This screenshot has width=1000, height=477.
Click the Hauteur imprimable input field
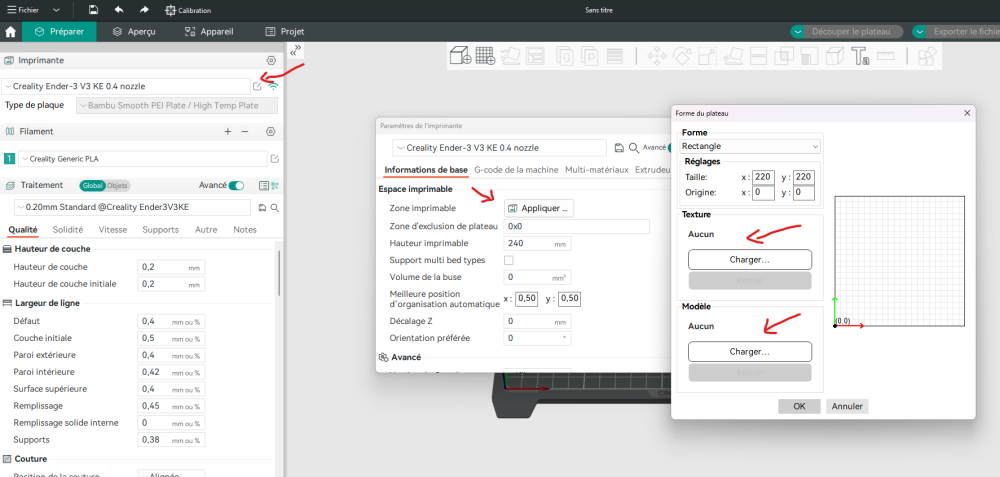tap(537, 243)
